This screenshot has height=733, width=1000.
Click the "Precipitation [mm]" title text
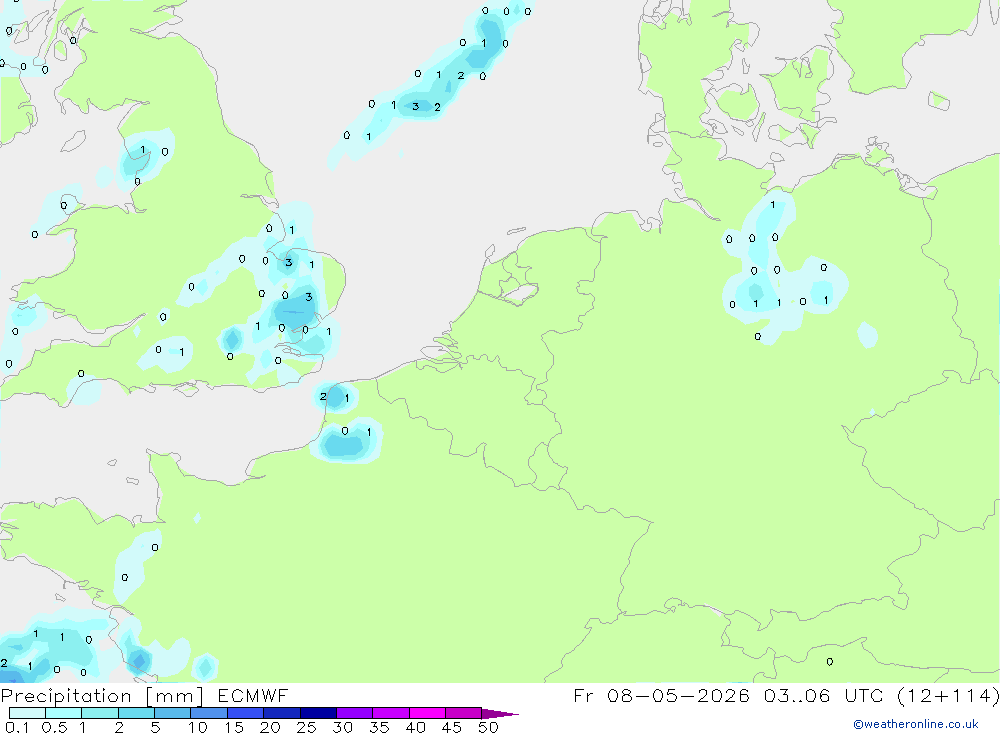(102, 696)
